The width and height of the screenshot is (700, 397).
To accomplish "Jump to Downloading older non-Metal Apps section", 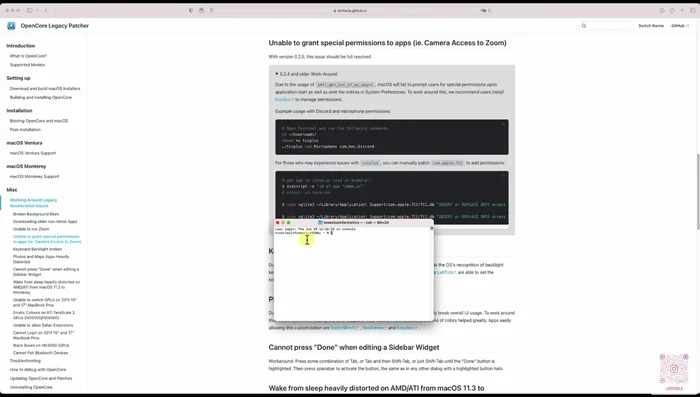I will point(45,221).
